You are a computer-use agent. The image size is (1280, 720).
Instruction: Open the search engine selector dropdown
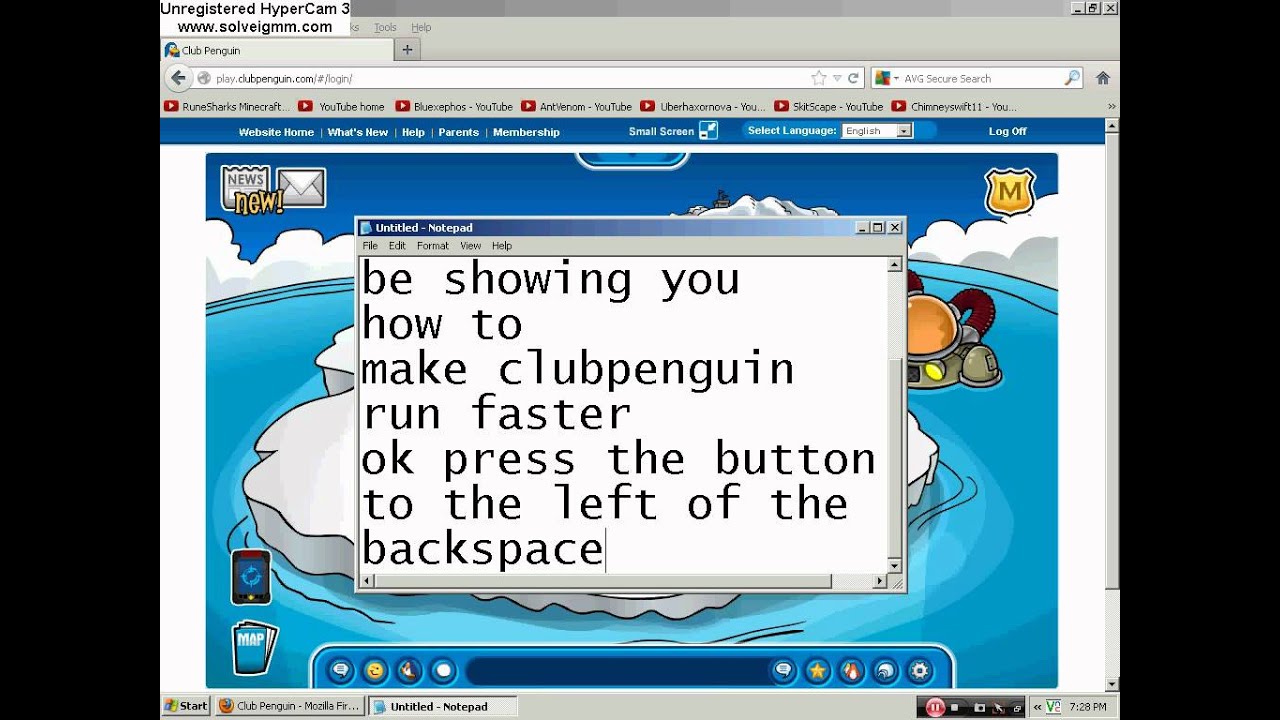pos(885,78)
